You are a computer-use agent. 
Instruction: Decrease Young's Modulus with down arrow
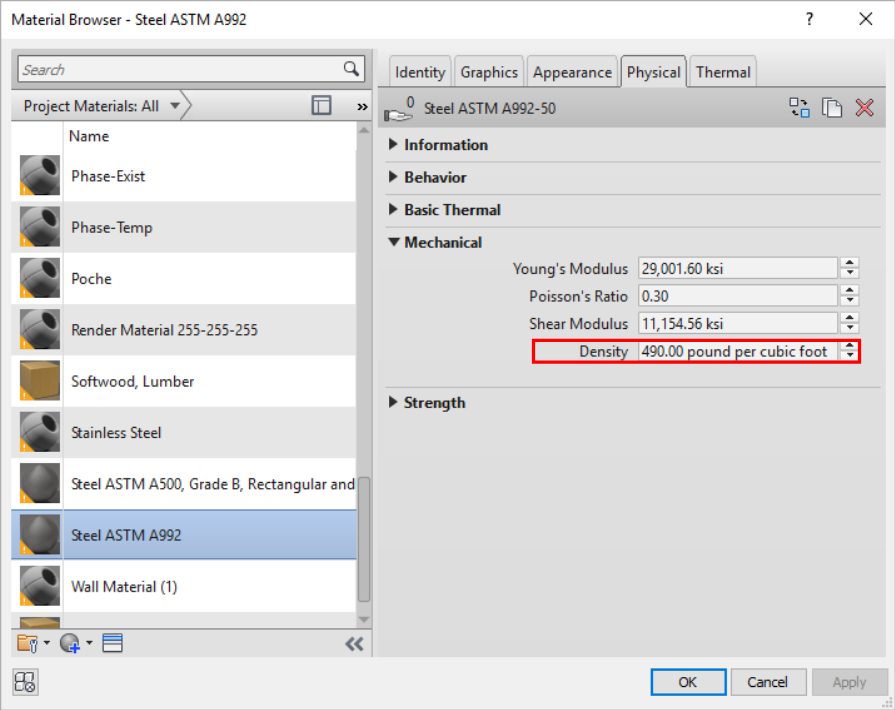click(850, 273)
